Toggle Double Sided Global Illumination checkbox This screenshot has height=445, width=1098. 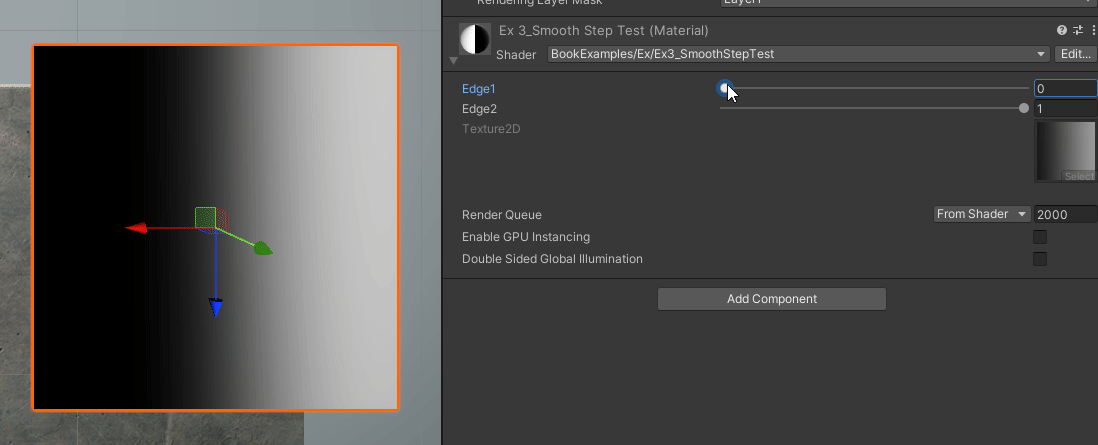point(1040,259)
